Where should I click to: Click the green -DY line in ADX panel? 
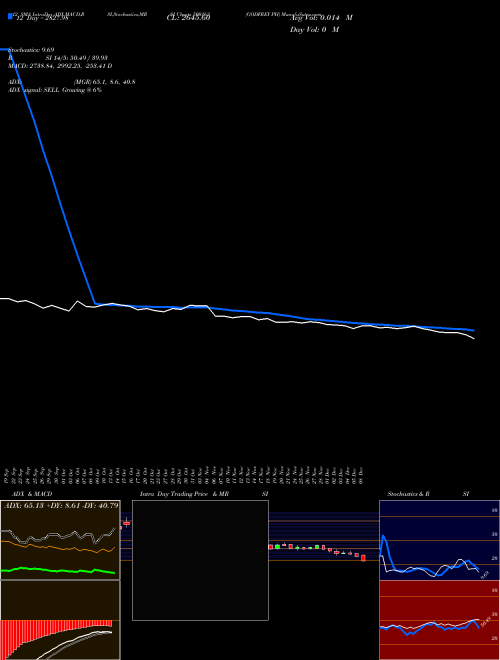58,570
